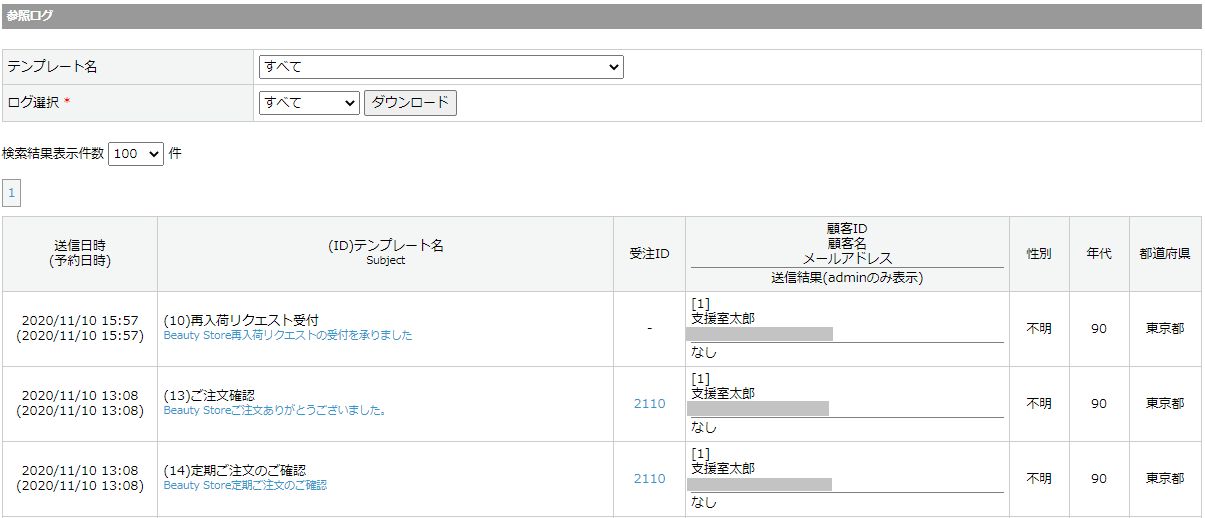Viewport: 1205px width, 518px height.
Task: Click the ダウンロード button
Action: pos(410,102)
